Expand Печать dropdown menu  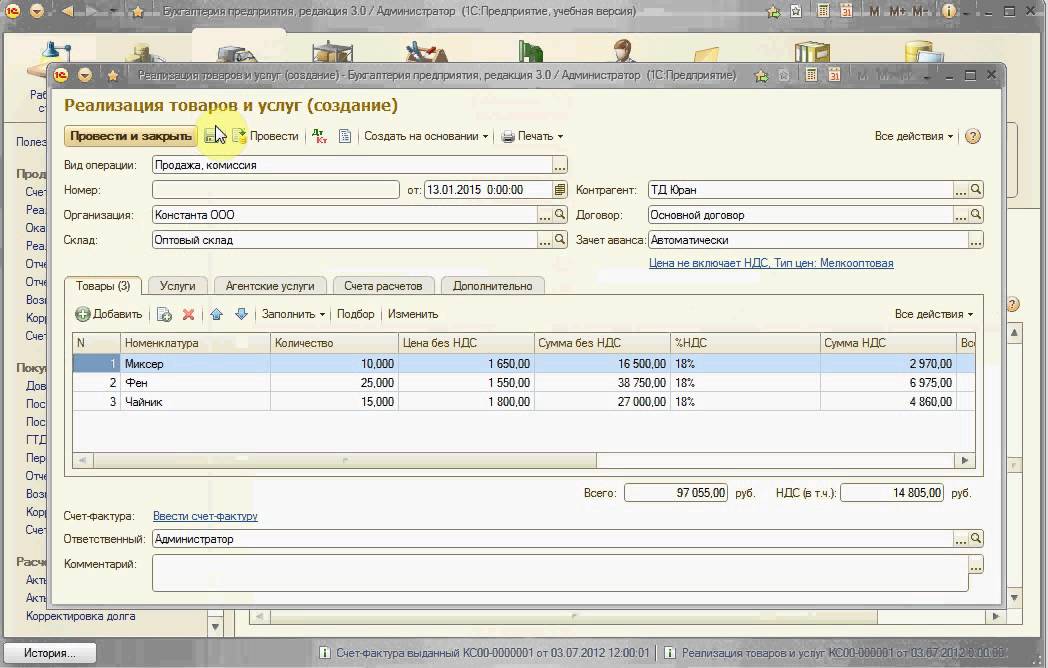[x=532, y=136]
